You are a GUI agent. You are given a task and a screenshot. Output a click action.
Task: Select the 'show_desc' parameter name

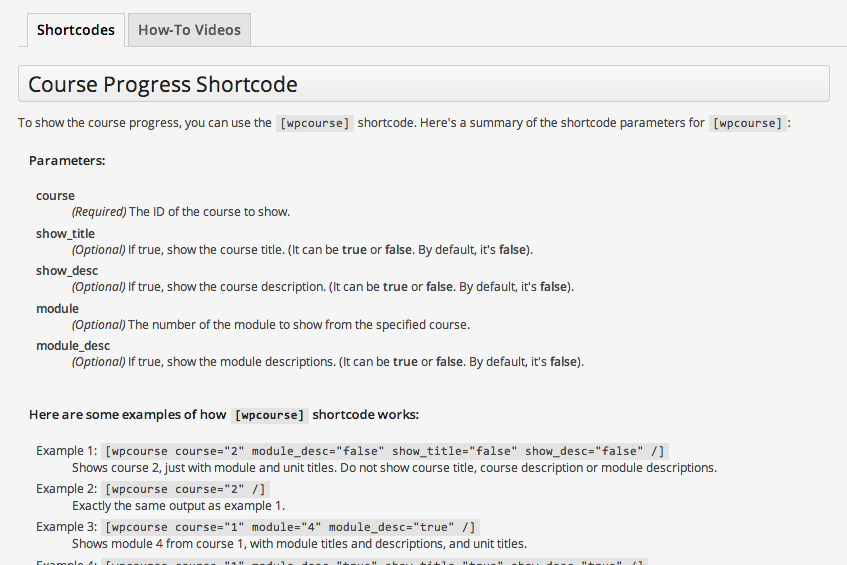pyautogui.click(x=65, y=271)
